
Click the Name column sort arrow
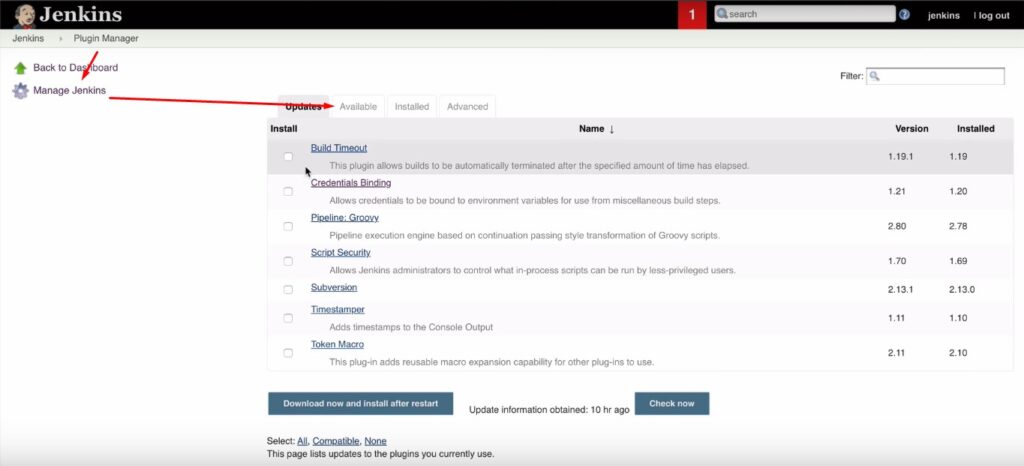coord(612,129)
